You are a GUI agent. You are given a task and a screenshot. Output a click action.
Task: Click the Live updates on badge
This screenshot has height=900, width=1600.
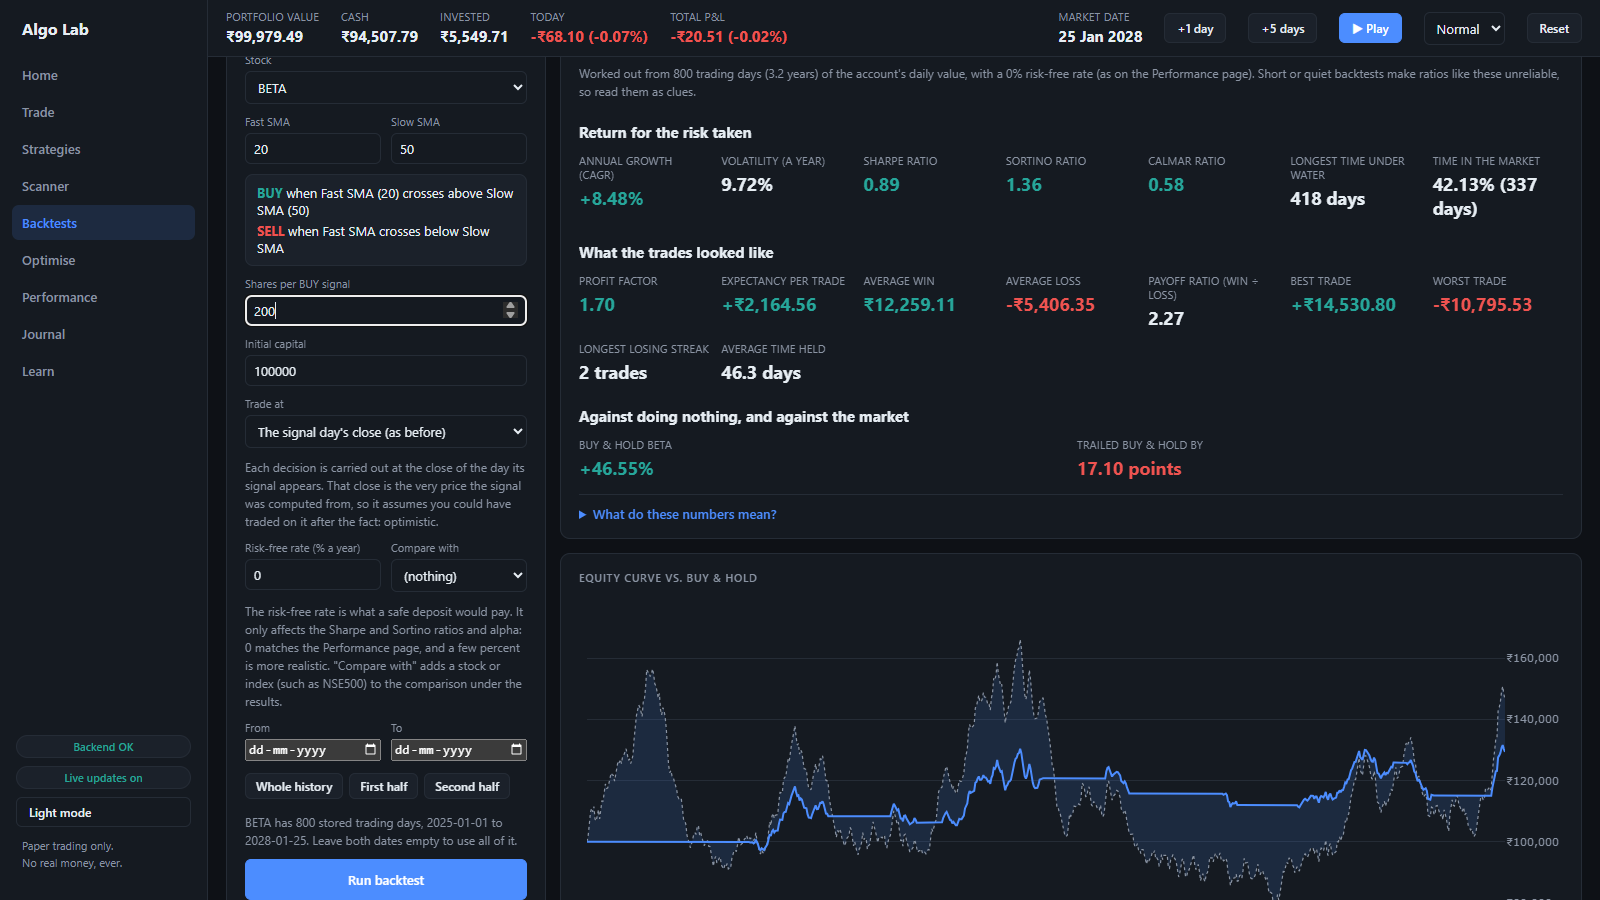(103, 778)
